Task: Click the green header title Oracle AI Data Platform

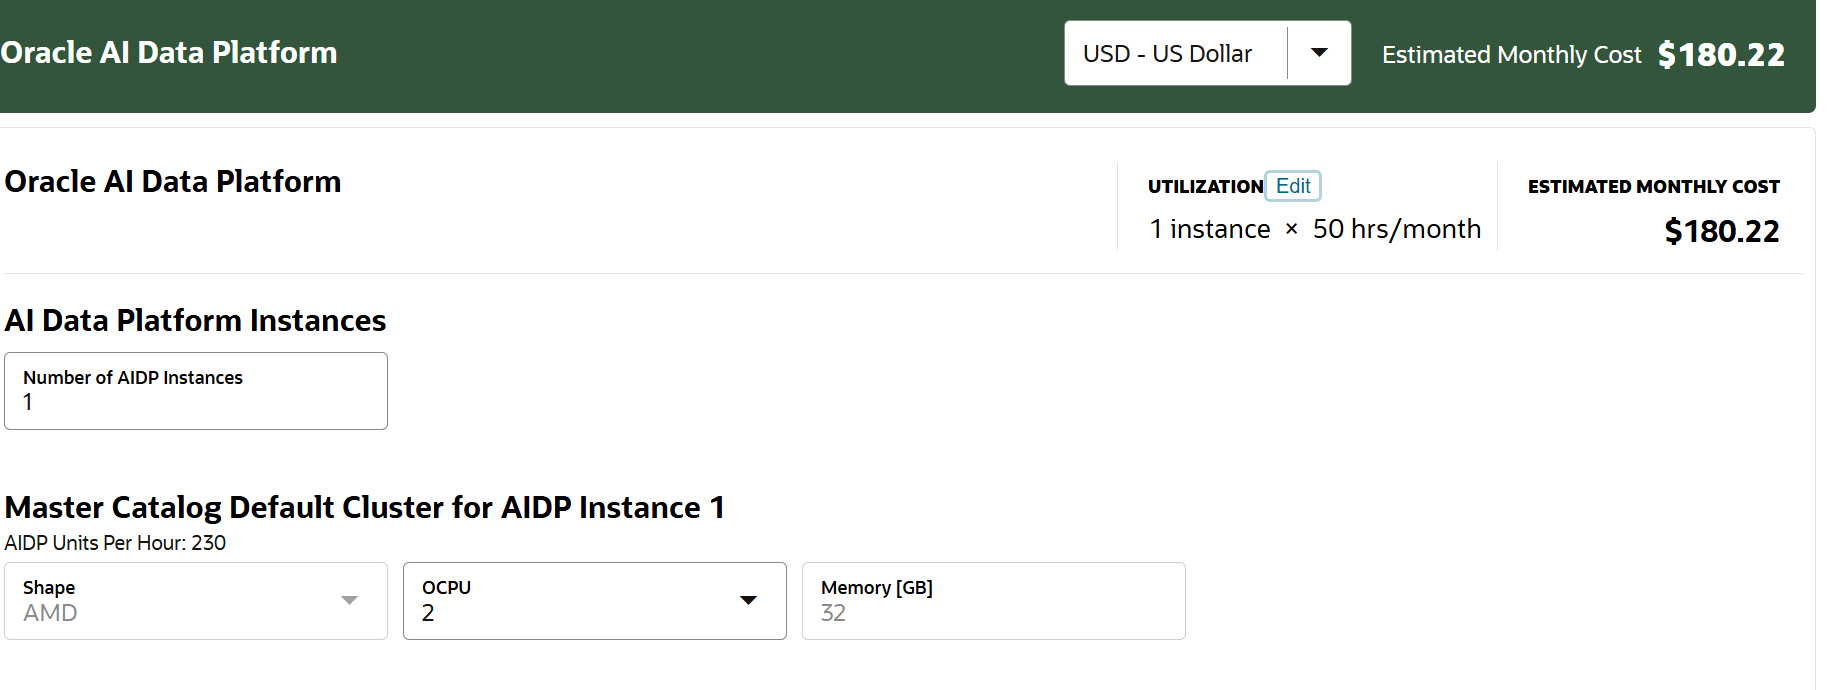Action: coord(169,52)
